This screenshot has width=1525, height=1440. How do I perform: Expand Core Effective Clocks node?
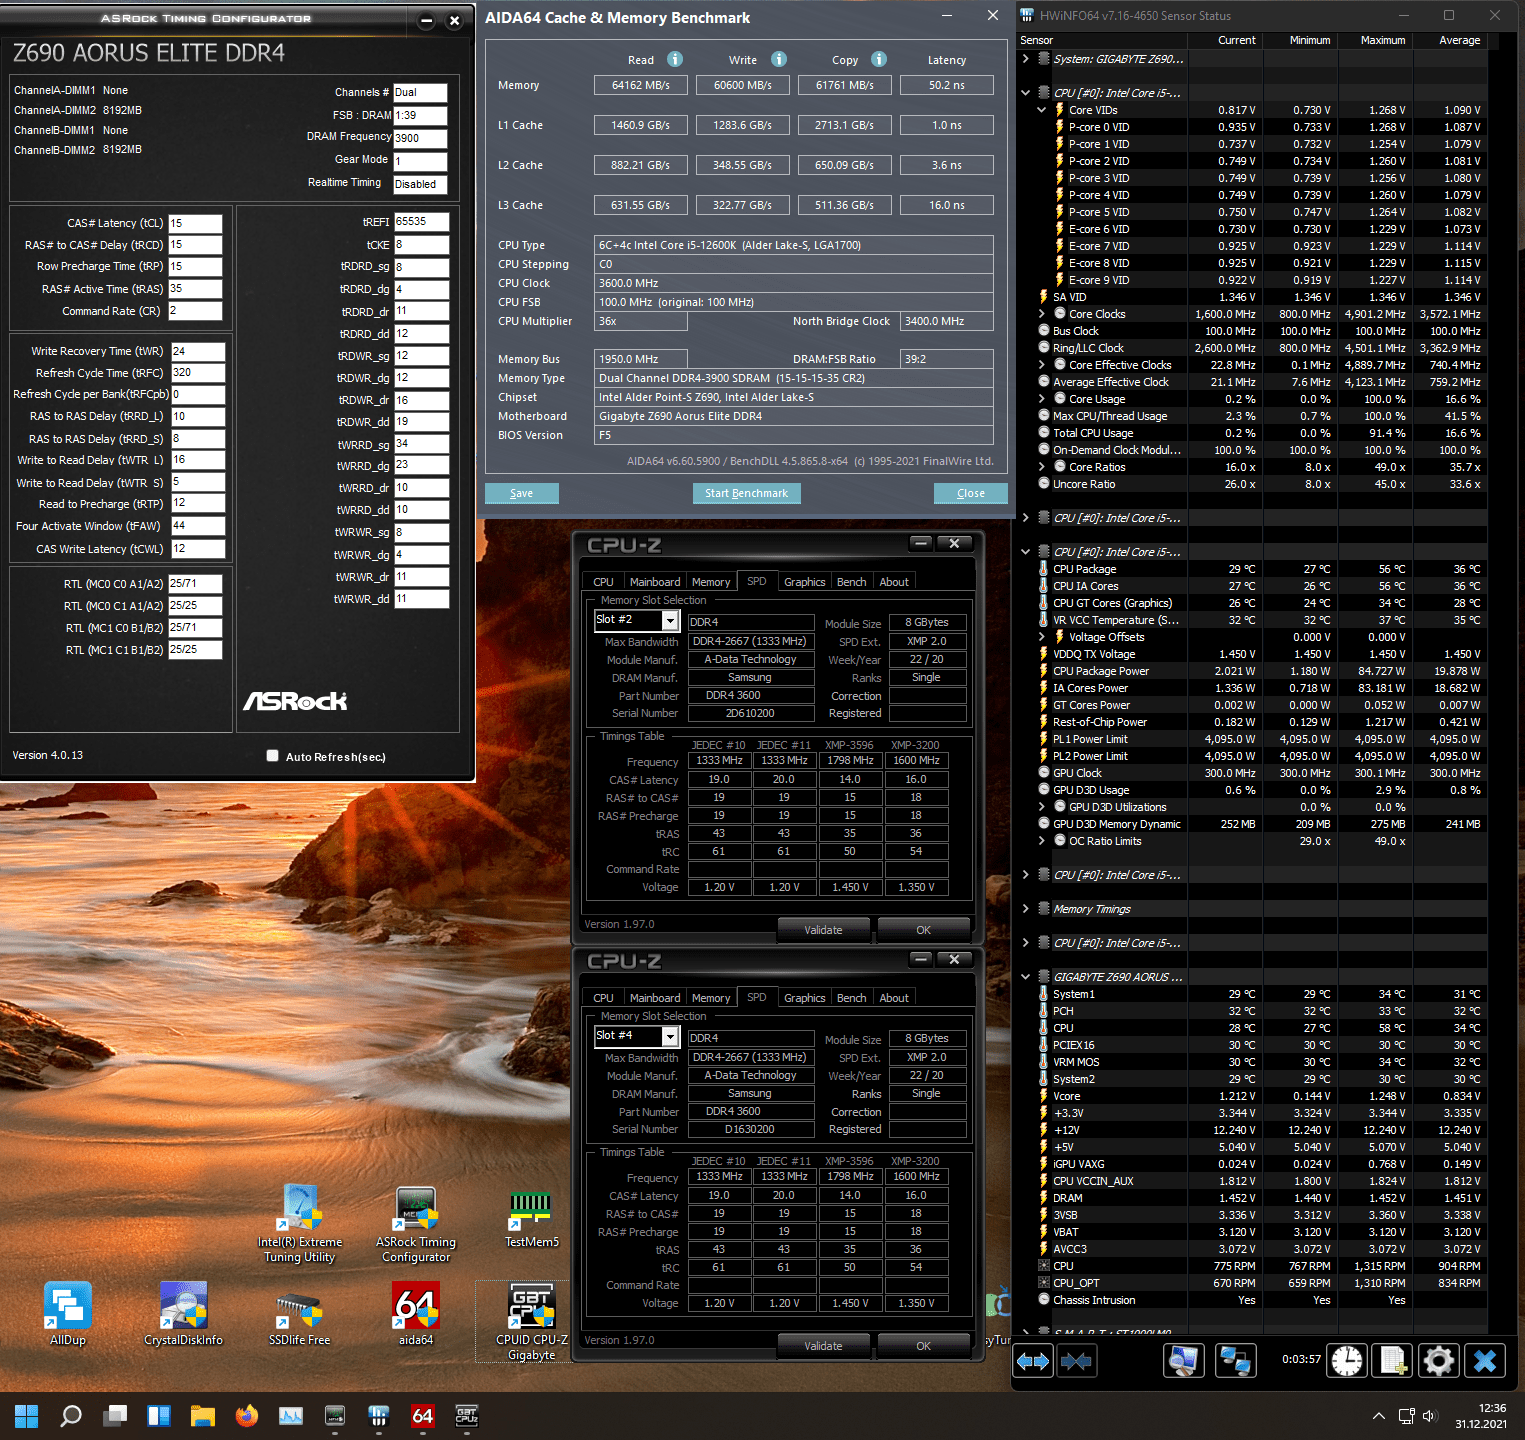pos(1042,365)
